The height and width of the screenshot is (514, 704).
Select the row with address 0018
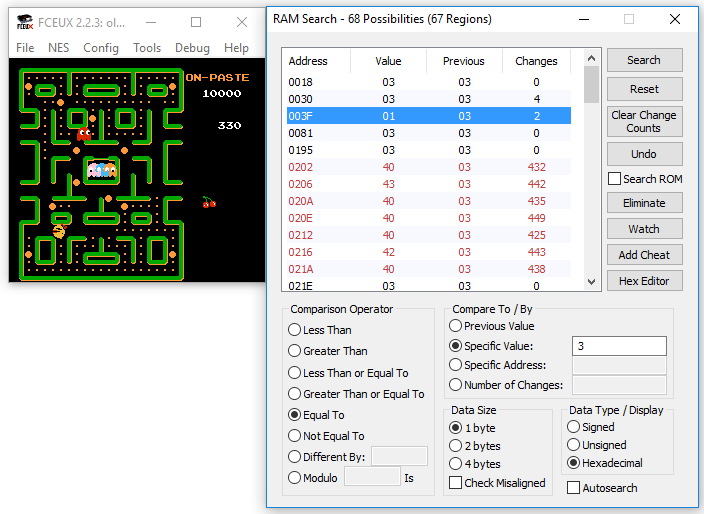click(429, 82)
